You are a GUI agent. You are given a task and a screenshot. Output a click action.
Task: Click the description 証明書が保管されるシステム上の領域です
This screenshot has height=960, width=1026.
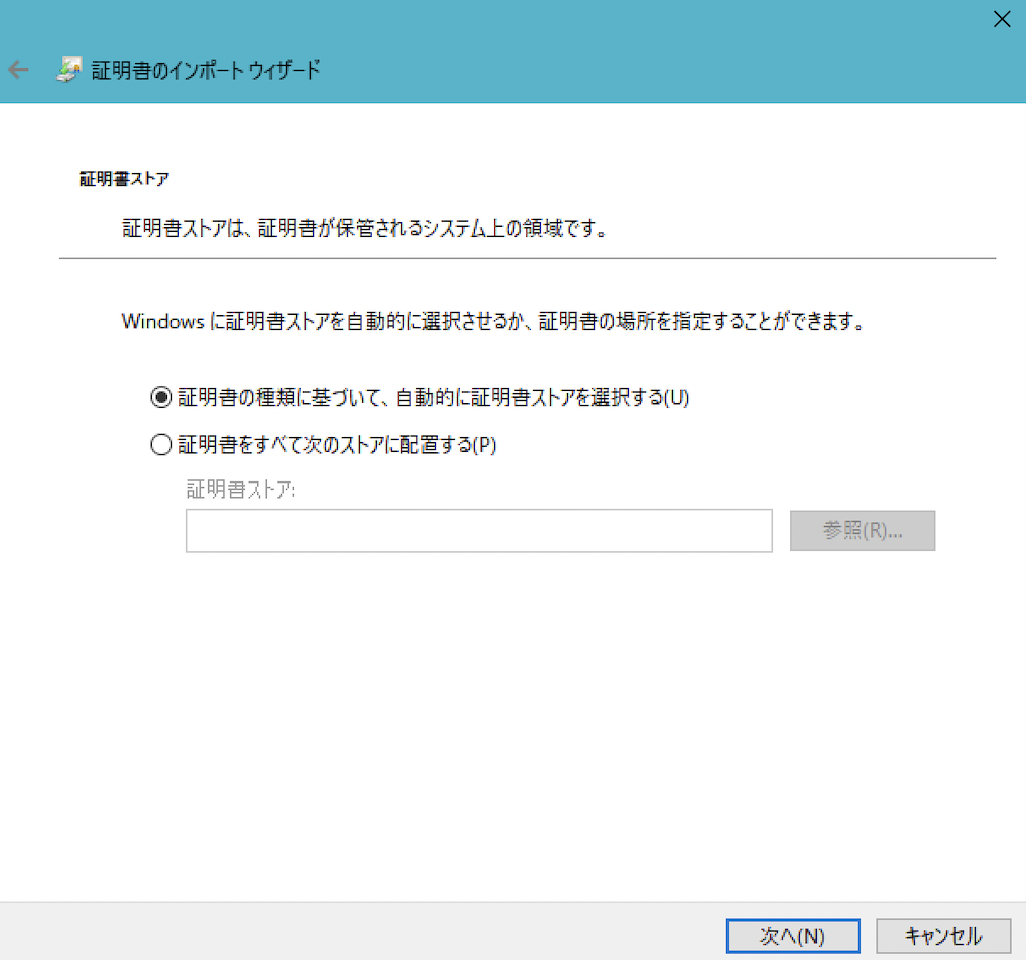point(364,229)
